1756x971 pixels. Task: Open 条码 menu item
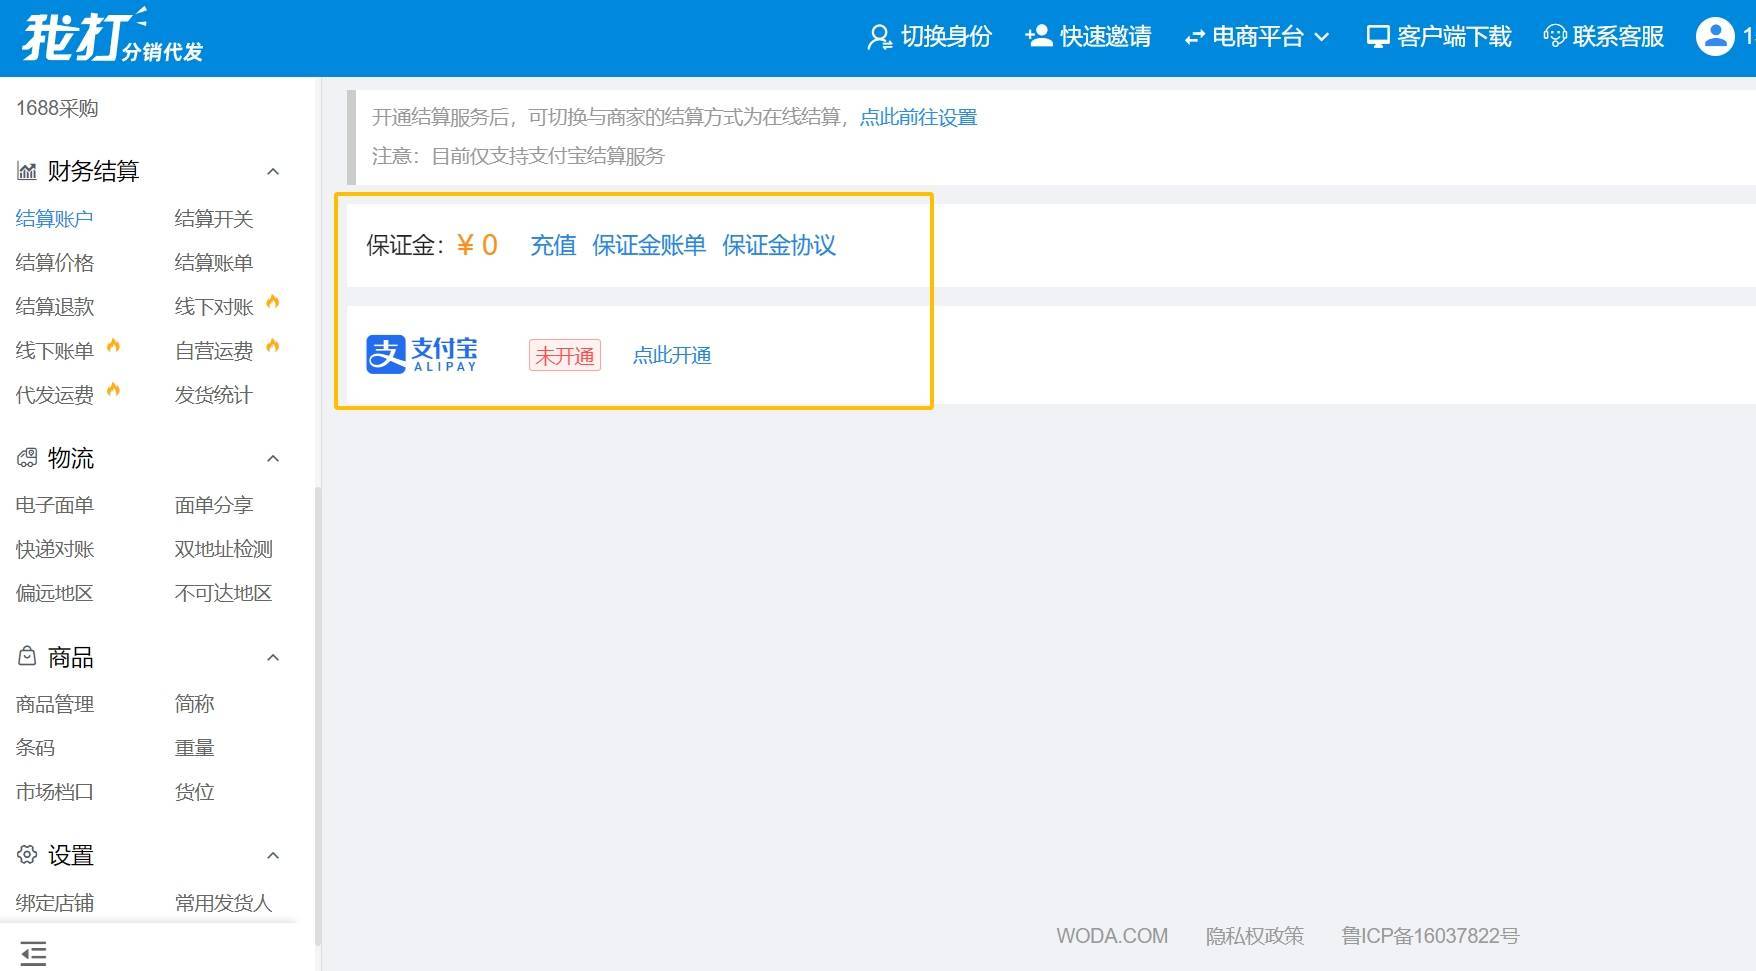(35, 748)
